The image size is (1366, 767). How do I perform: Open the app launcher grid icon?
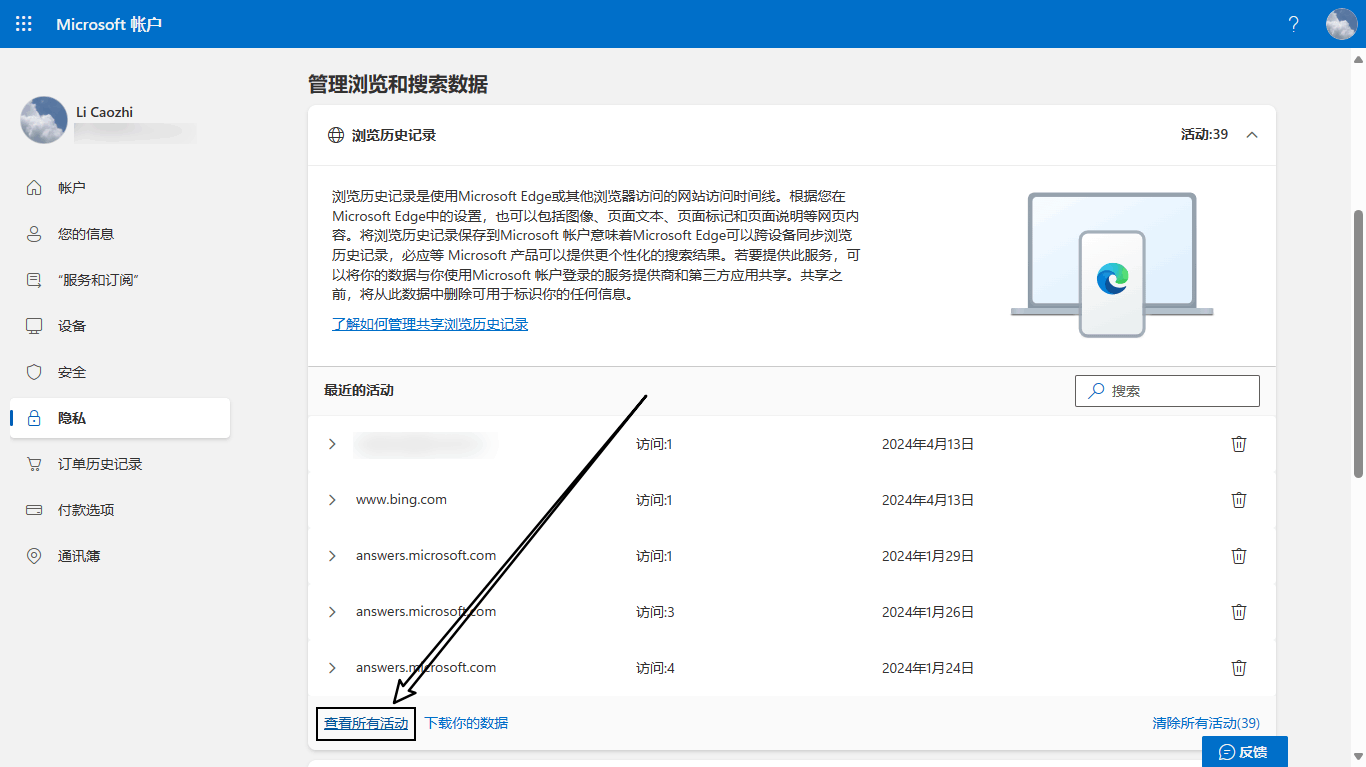click(x=24, y=24)
